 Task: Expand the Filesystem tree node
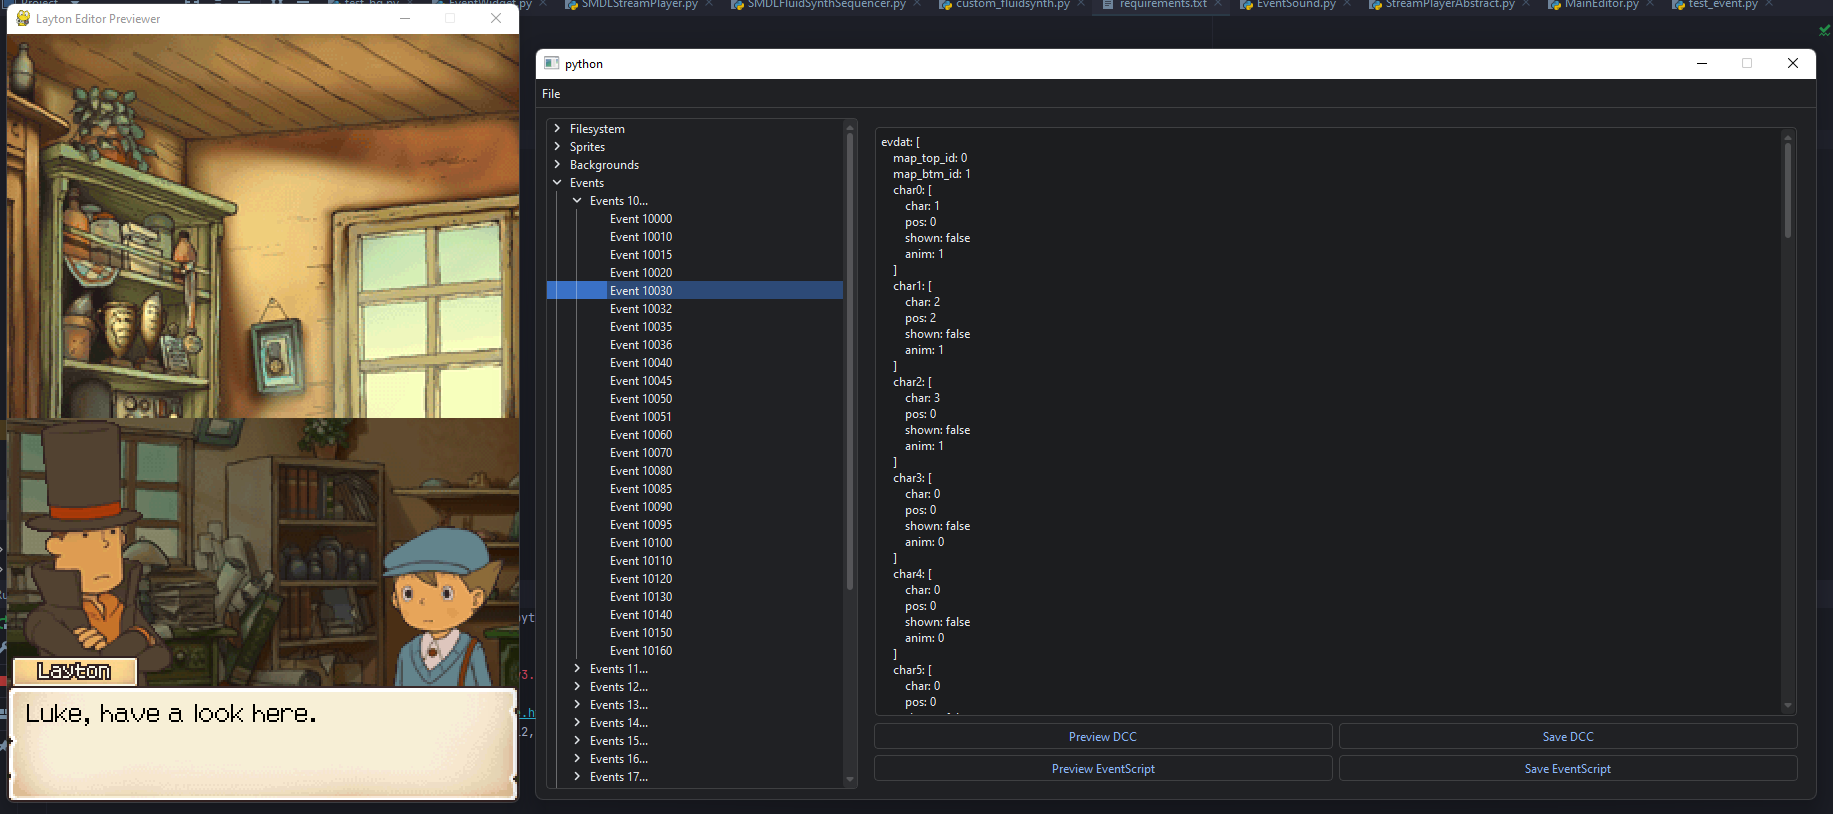pyautogui.click(x=557, y=129)
